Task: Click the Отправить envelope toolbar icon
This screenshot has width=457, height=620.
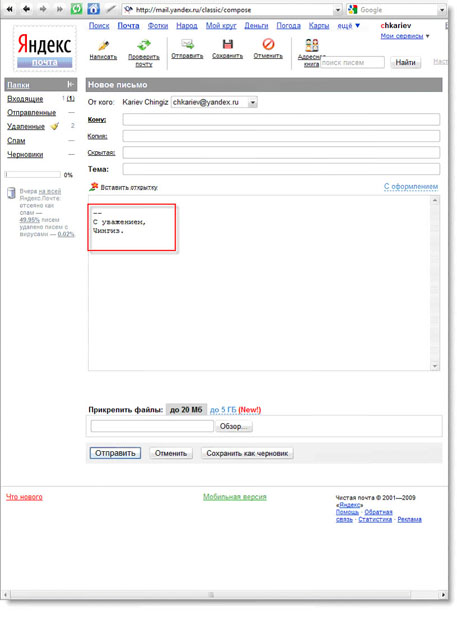Action: click(187, 44)
